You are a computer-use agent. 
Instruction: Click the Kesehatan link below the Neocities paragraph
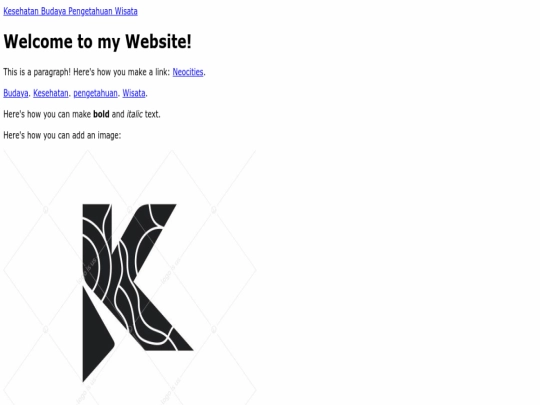[x=51, y=93]
